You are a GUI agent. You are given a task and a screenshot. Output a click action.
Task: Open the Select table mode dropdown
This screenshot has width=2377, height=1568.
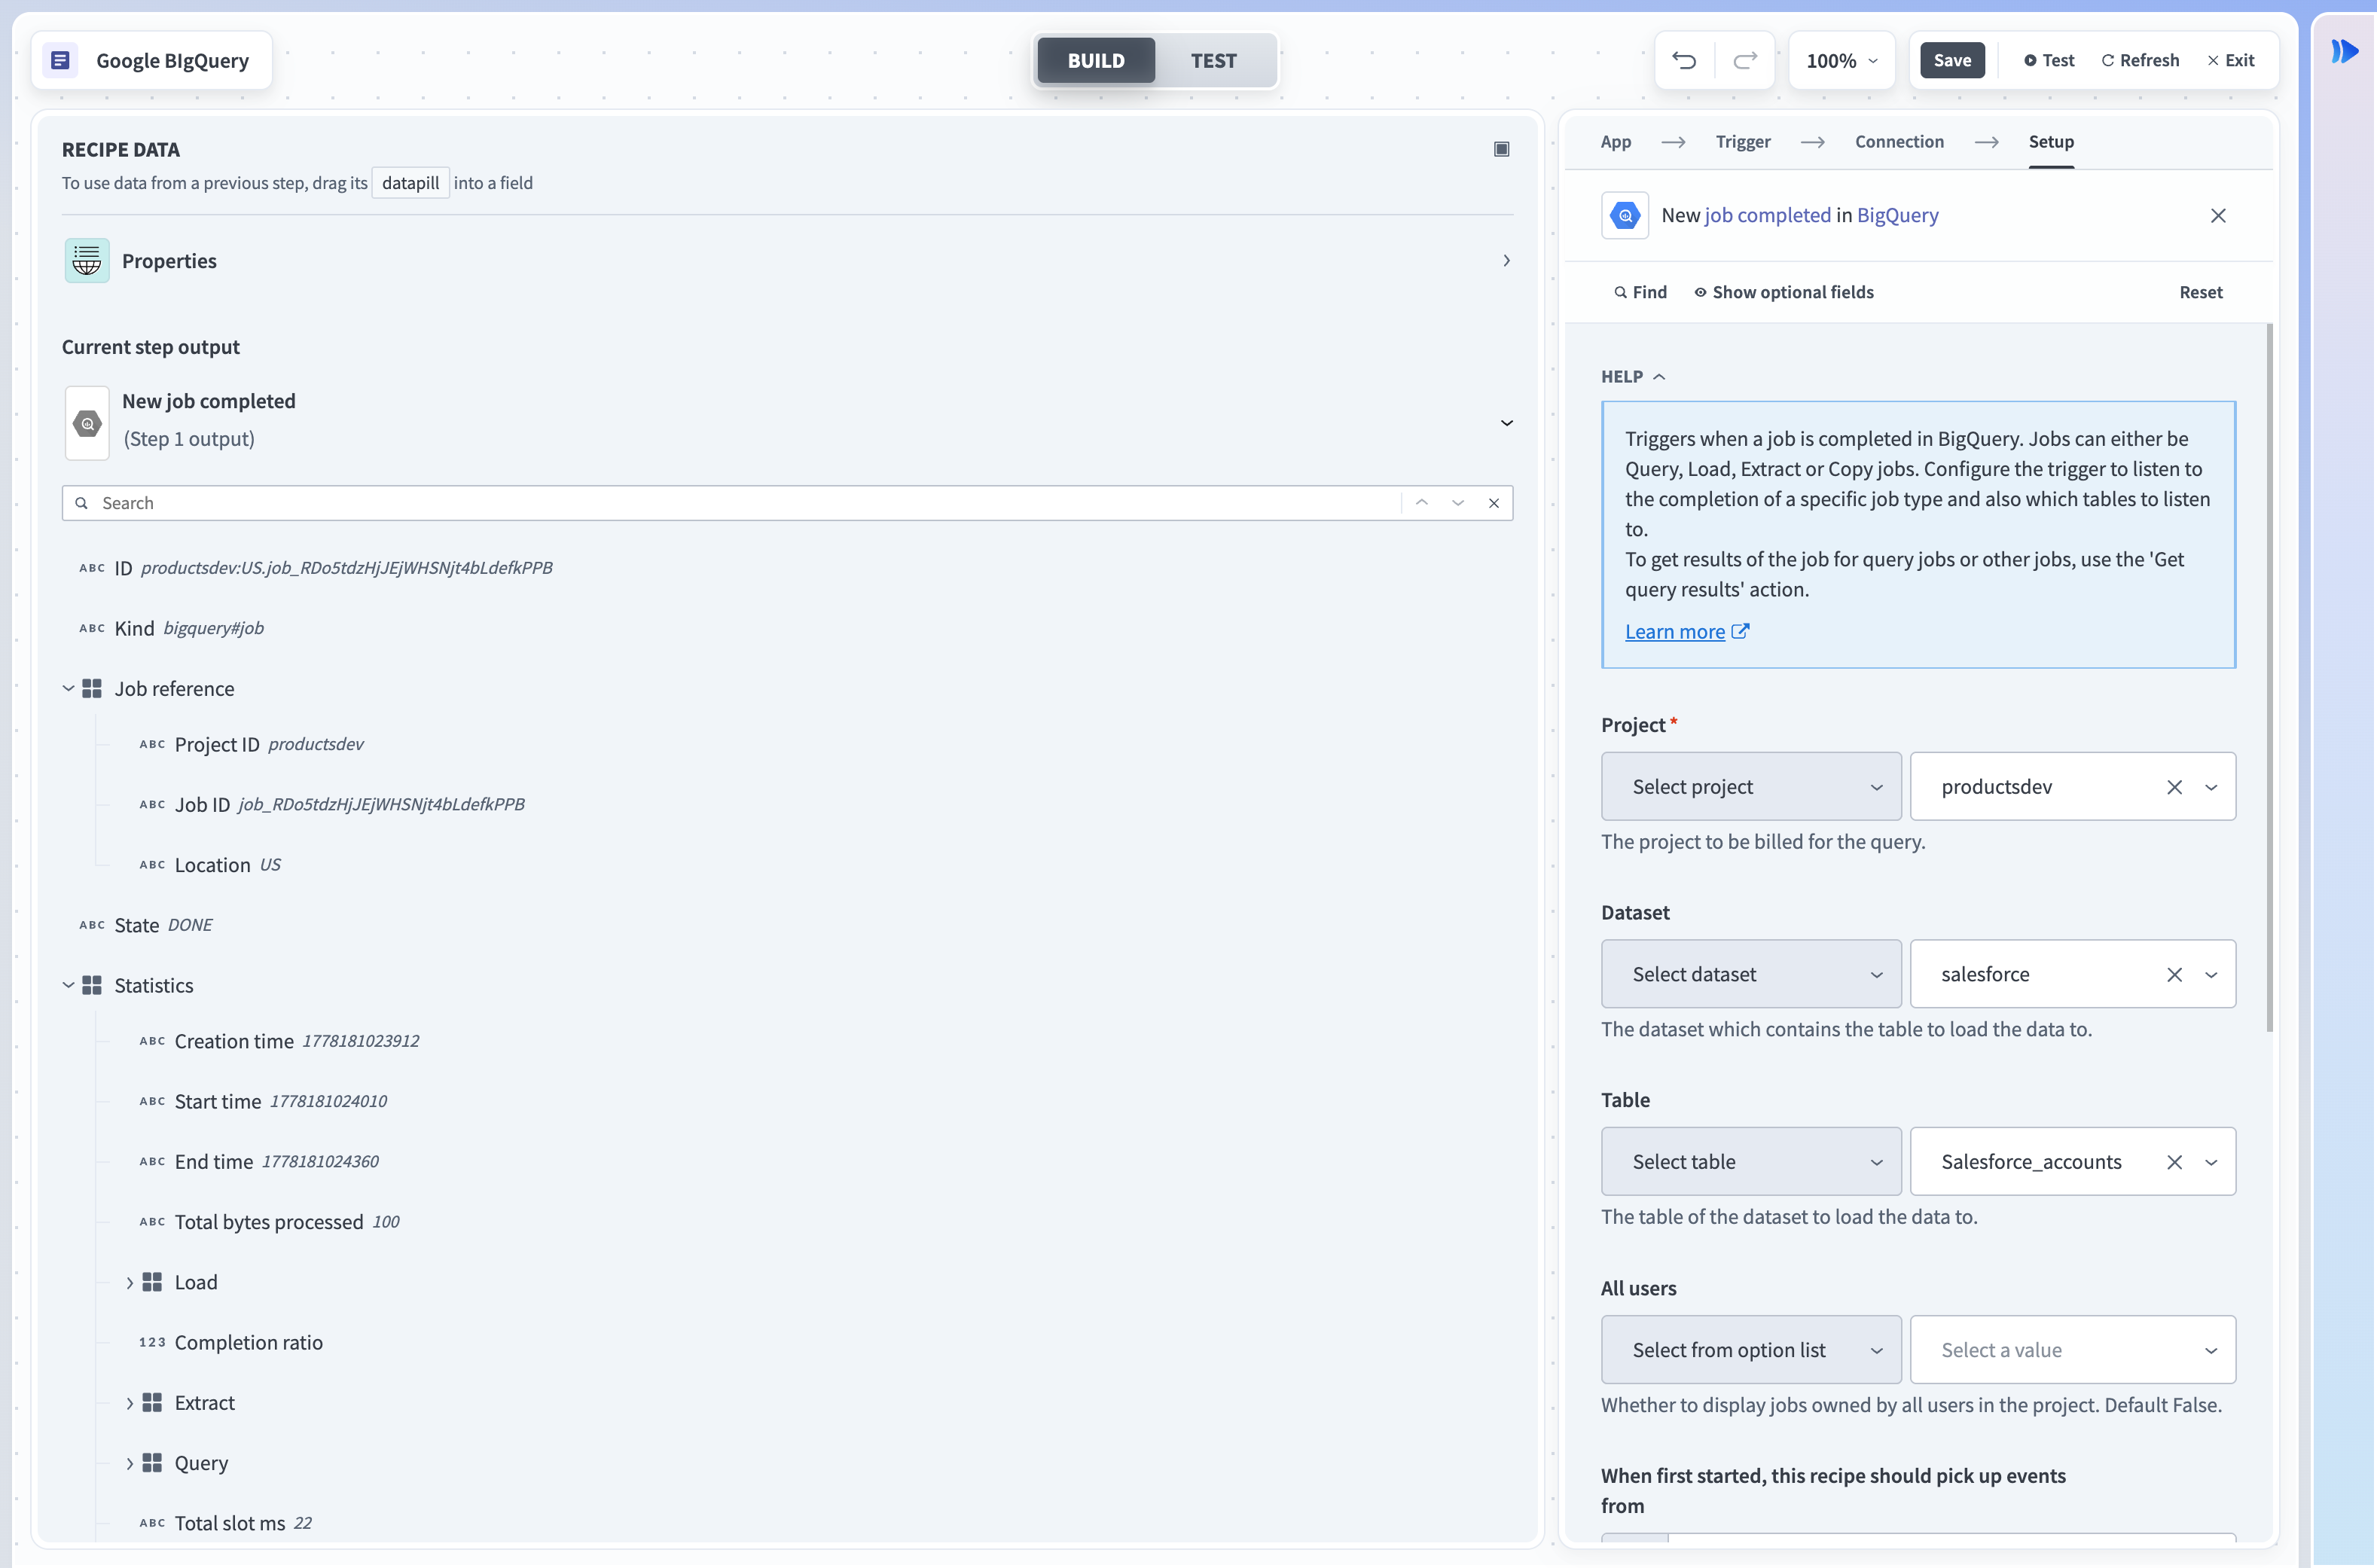coord(1751,1162)
